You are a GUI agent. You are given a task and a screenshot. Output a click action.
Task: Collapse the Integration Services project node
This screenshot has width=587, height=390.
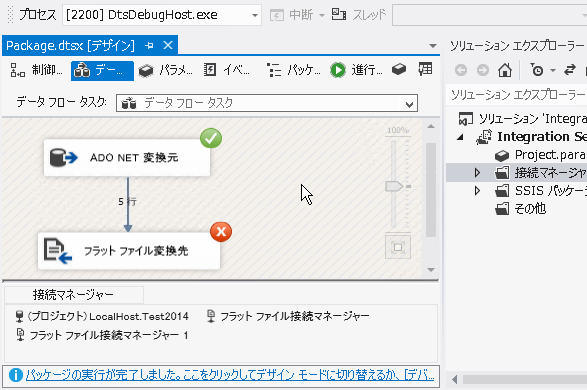tap(460, 137)
